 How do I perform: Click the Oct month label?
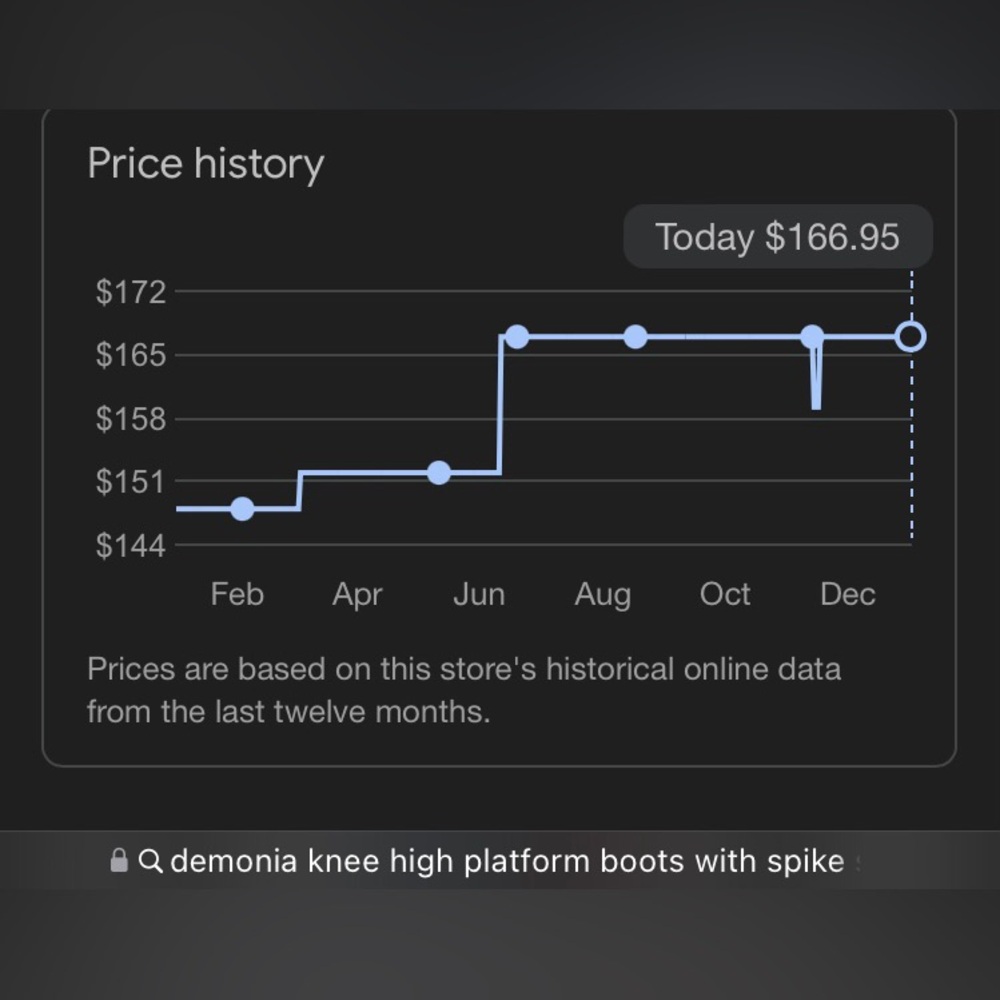[725, 594]
